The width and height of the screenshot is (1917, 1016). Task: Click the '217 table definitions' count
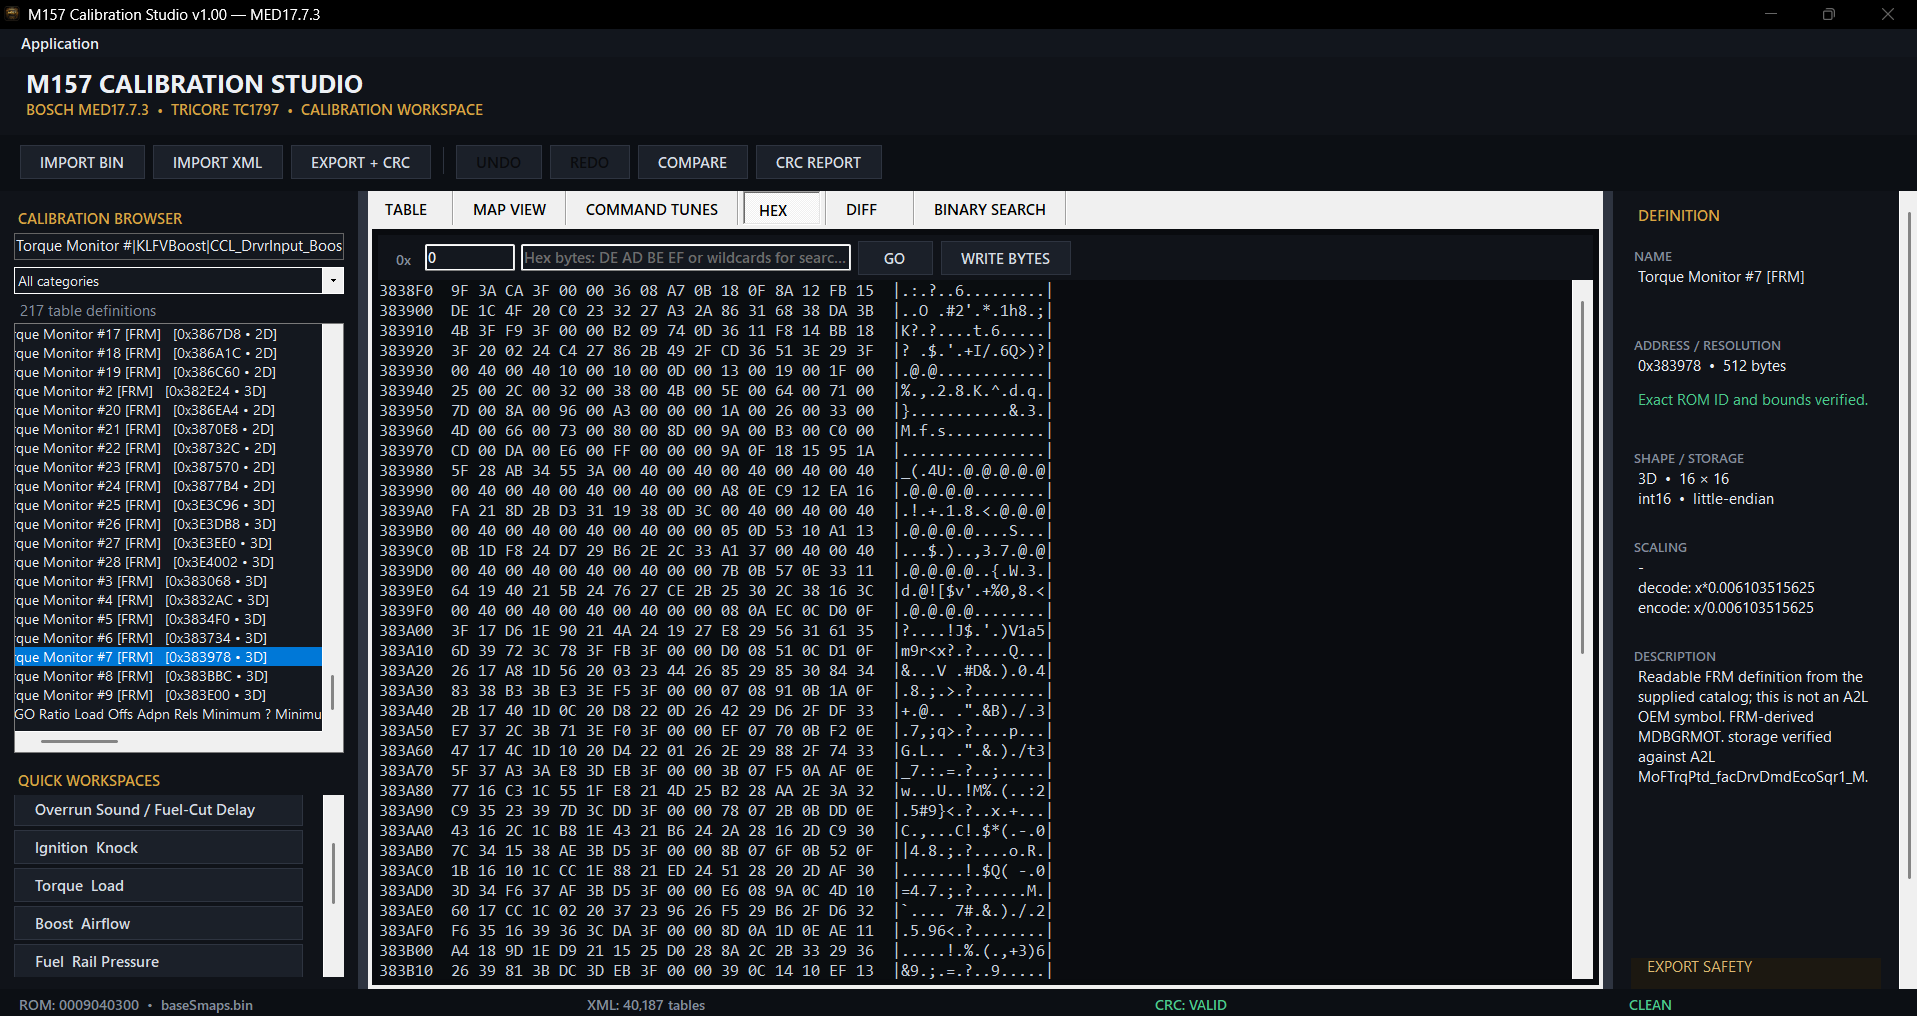pos(88,311)
